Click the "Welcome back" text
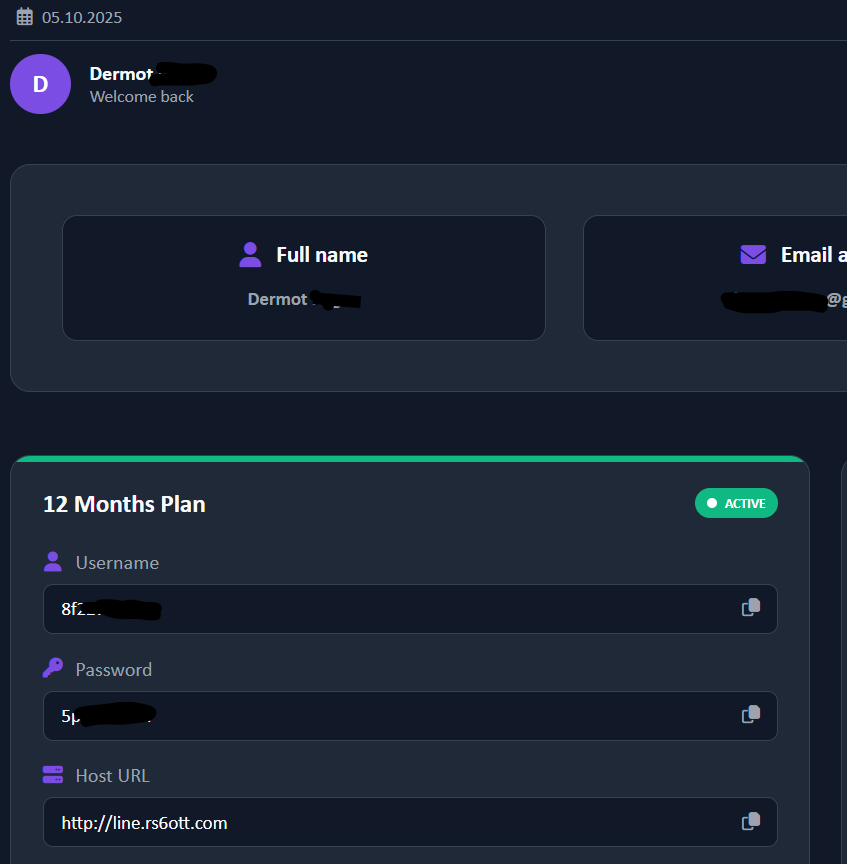 [142, 97]
